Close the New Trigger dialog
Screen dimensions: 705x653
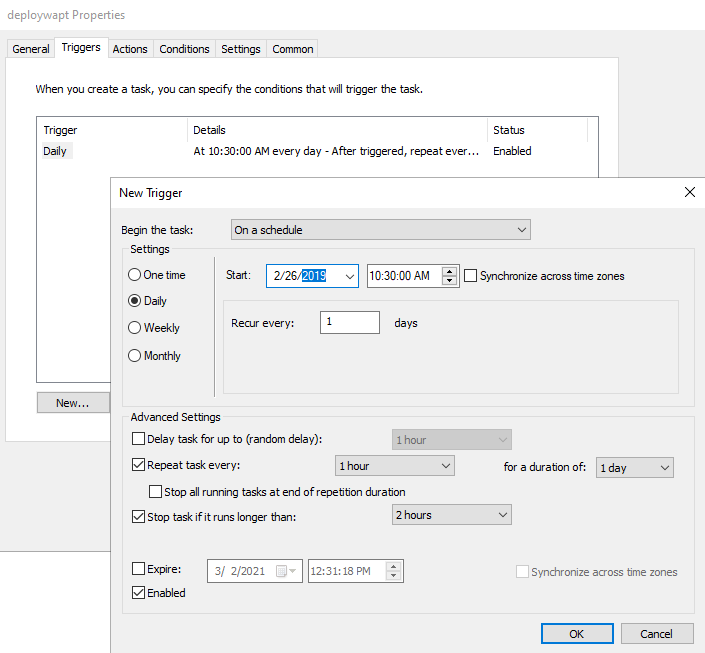click(x=689, y=192)
